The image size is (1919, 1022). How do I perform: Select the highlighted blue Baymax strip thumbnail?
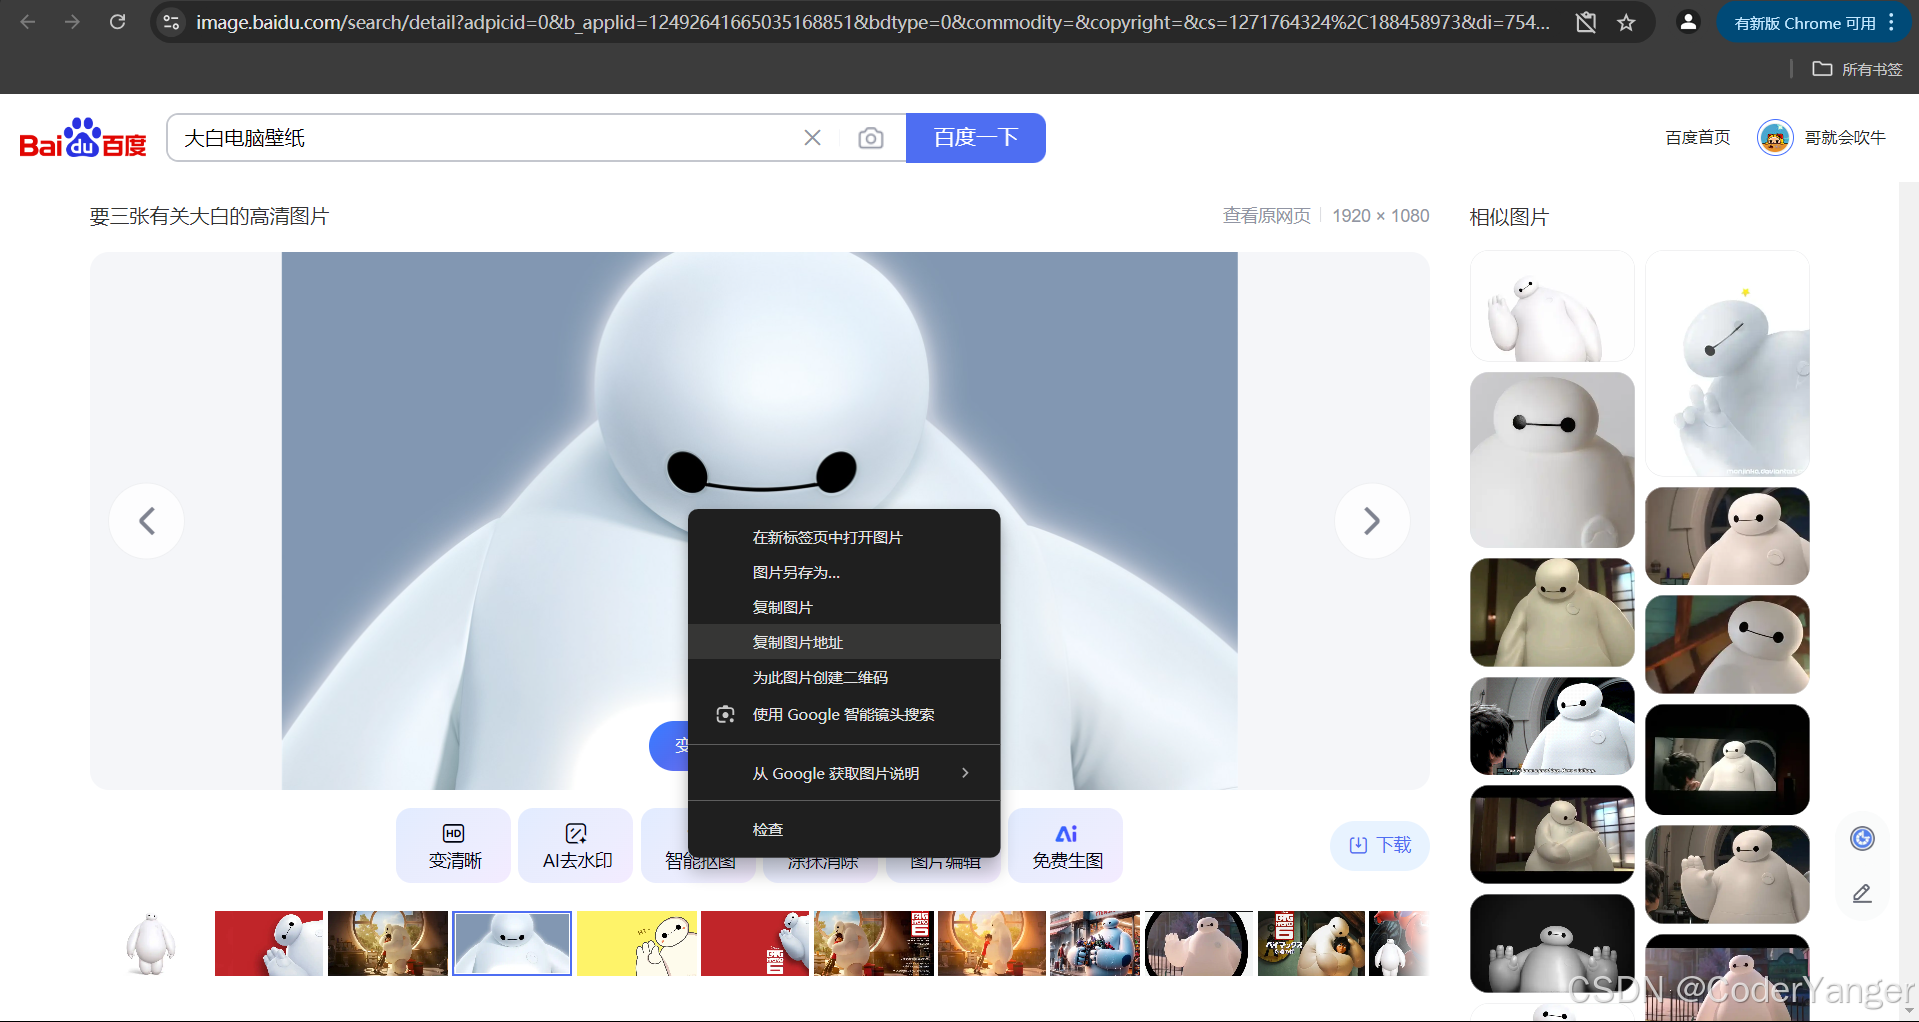coord(512,943)
